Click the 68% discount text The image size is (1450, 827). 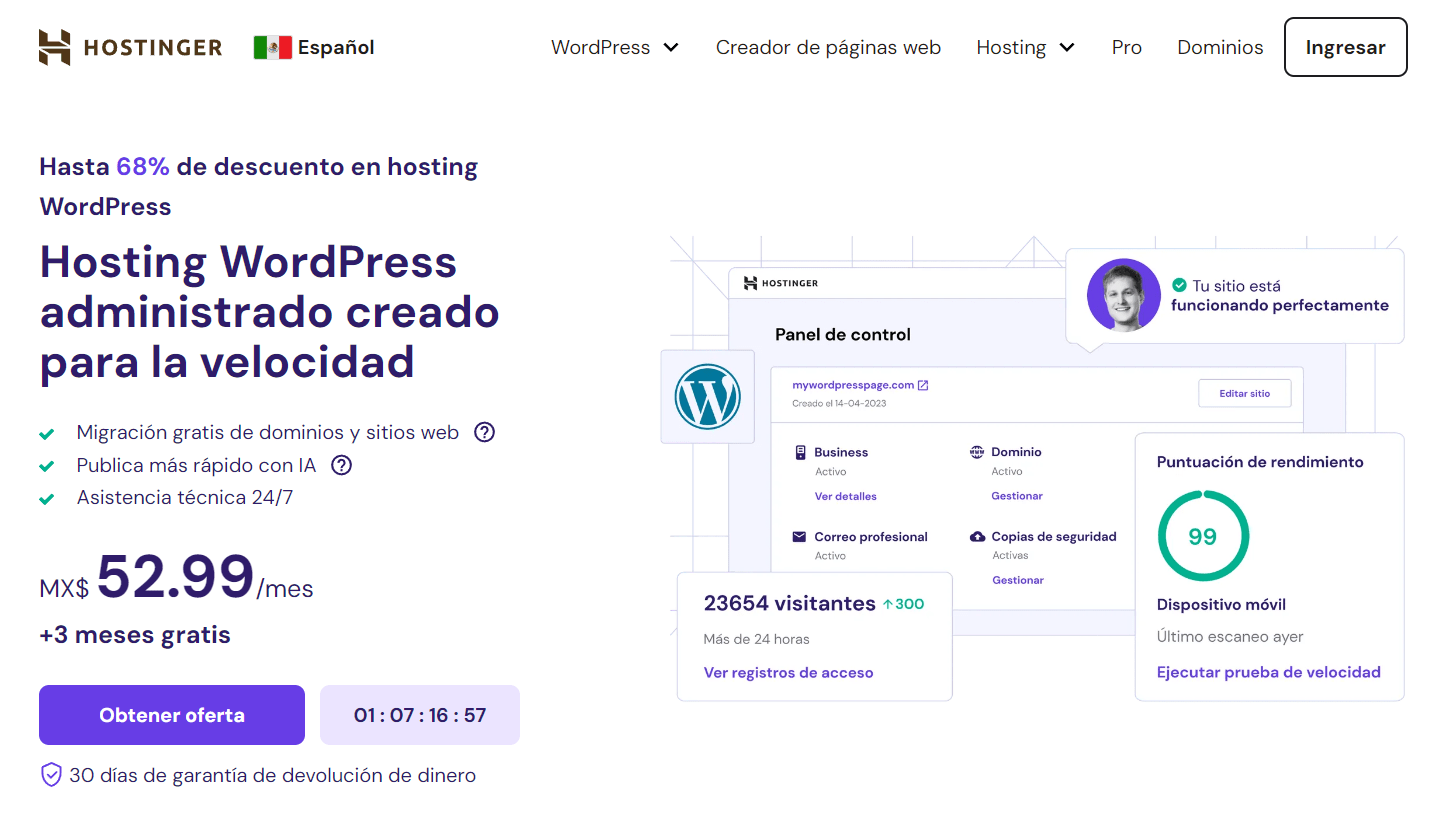[143, 167]
